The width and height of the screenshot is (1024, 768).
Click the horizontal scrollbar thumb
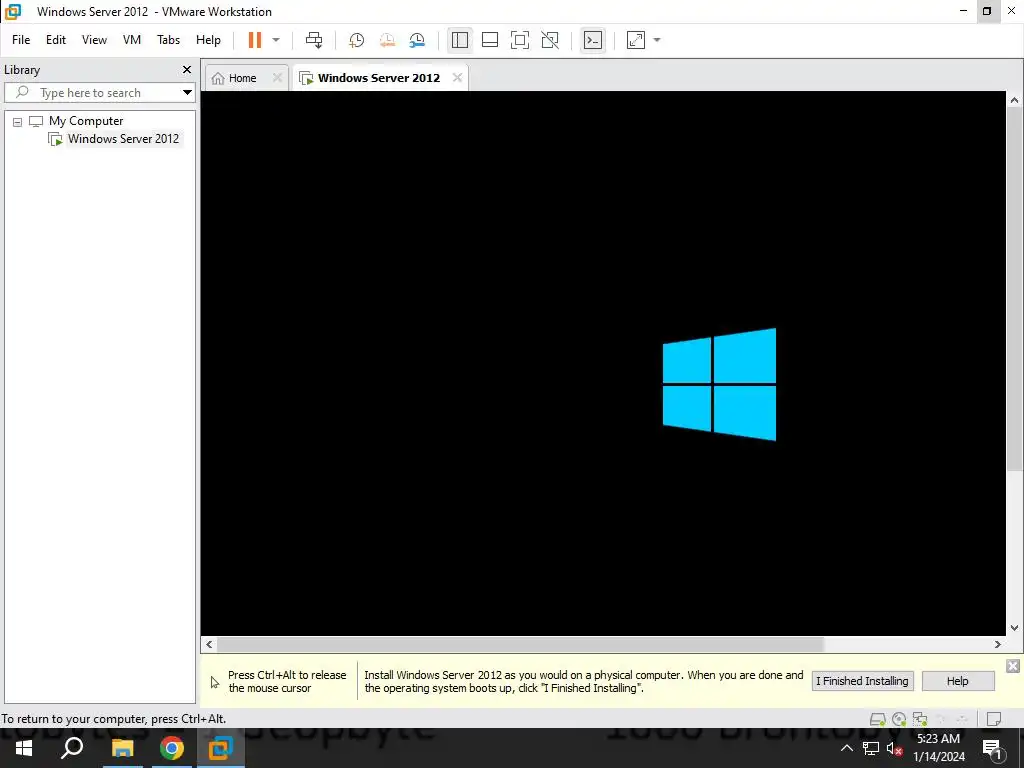point(520,645)
